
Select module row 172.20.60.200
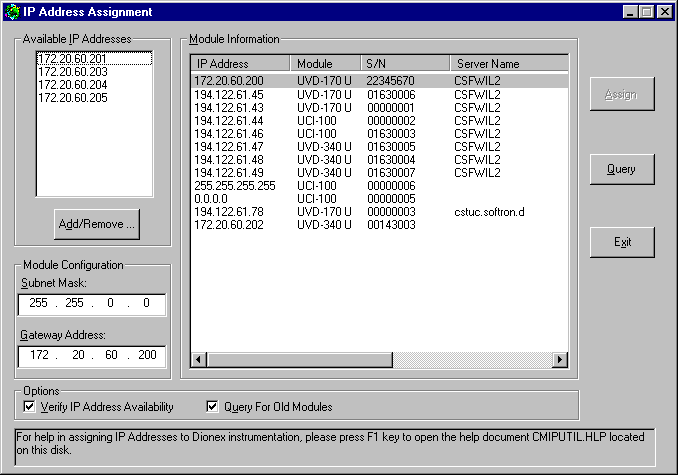tap(379, 81)
